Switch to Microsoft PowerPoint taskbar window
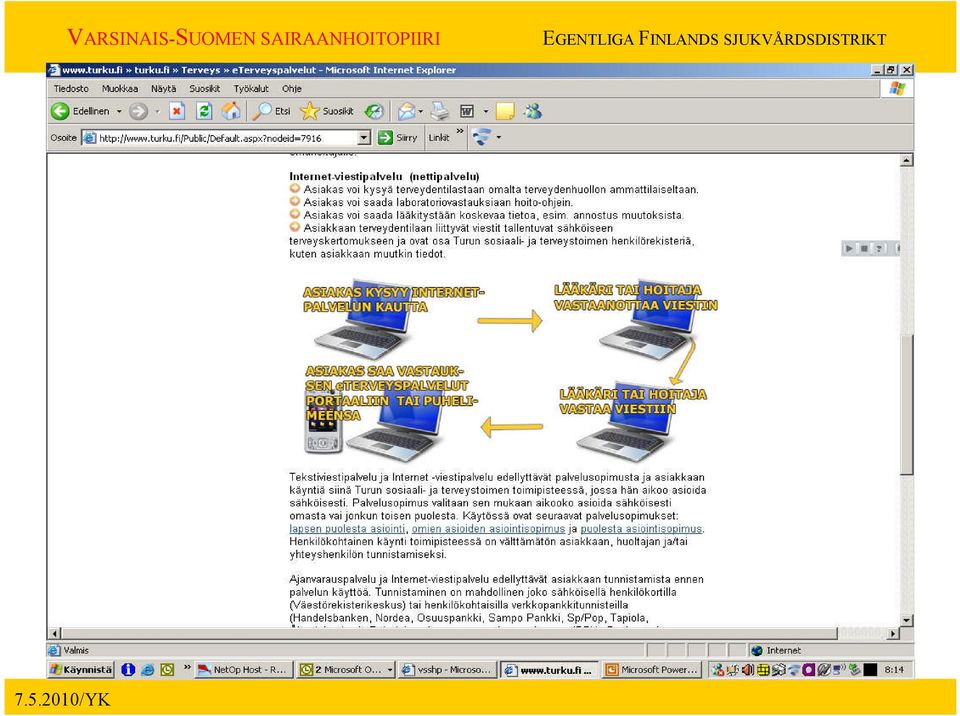 (x=651, y=669)
